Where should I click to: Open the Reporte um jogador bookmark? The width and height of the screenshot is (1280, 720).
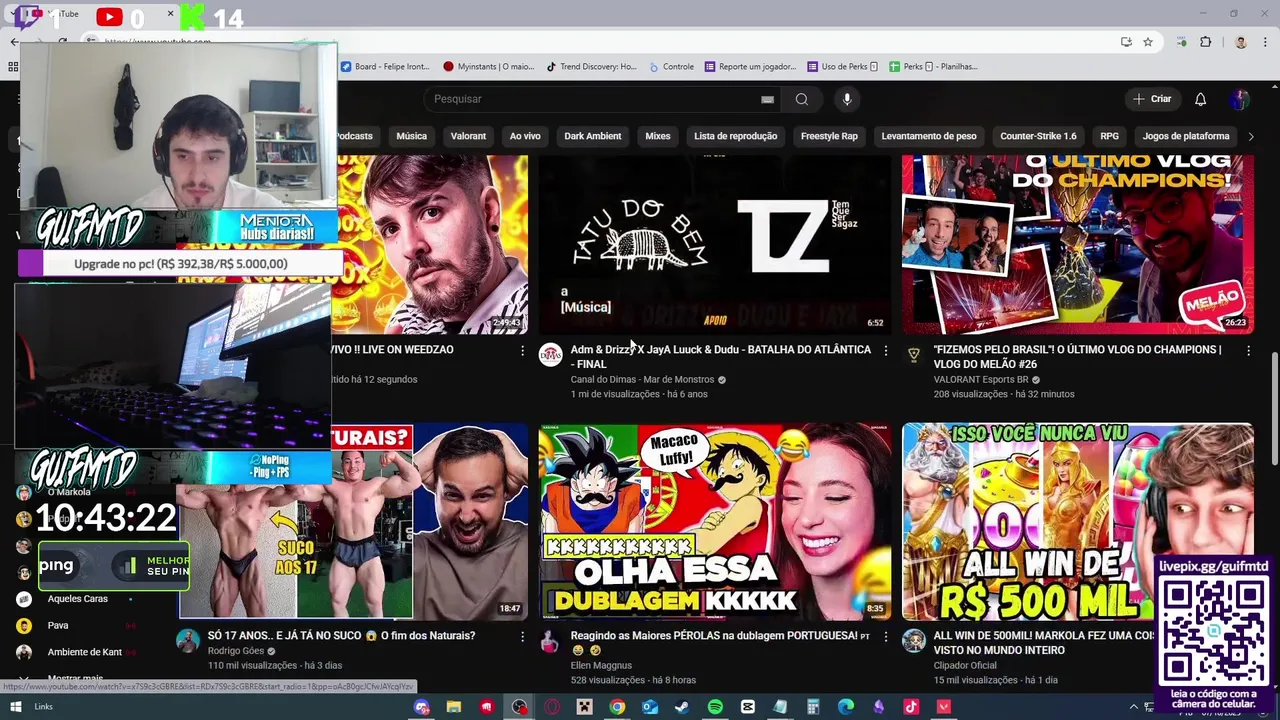(x=750, y=67)
